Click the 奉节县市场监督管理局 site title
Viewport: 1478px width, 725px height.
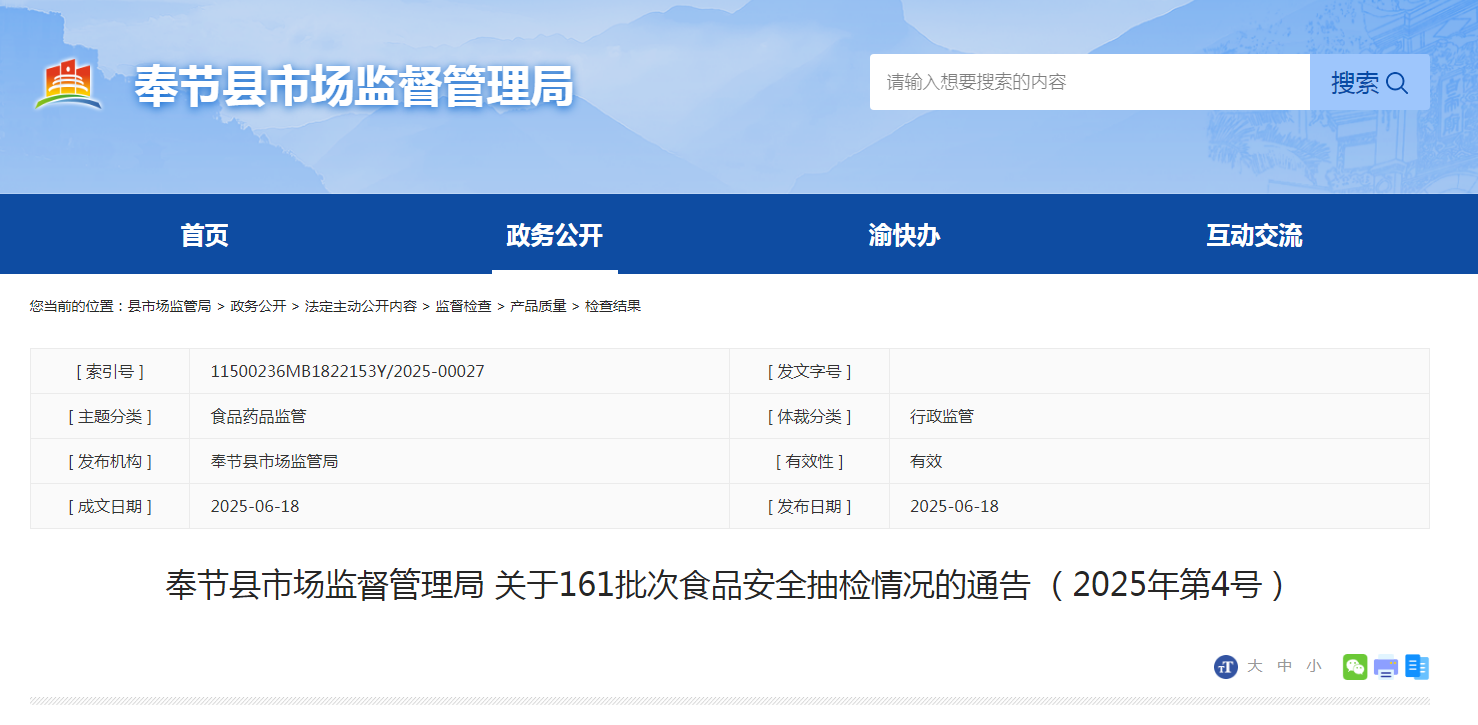click(x=355, y=86)
